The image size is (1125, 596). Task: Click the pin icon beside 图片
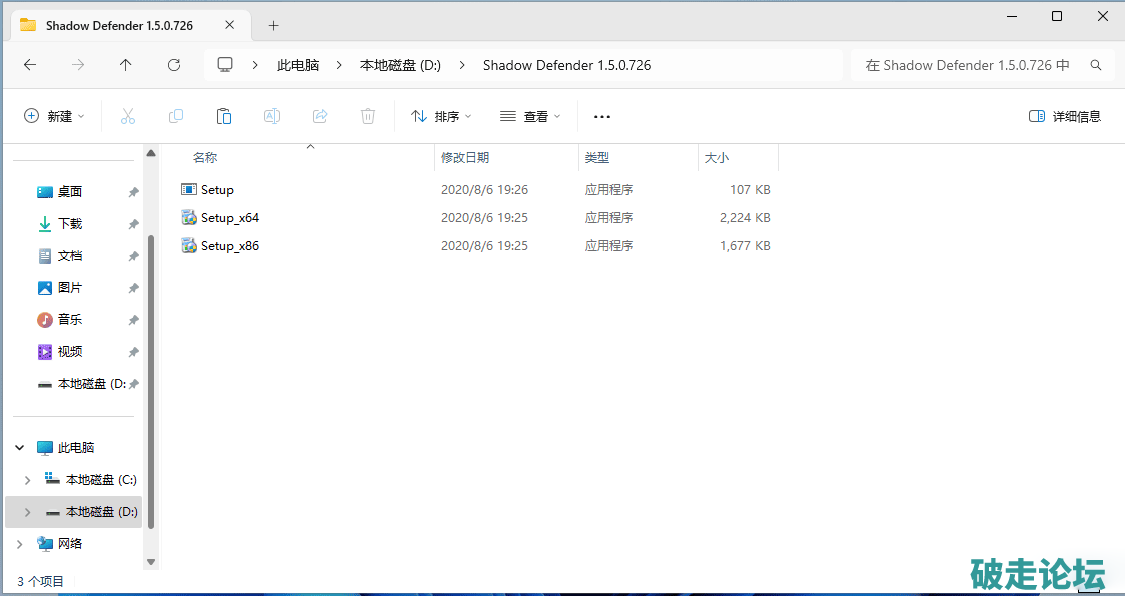pos(133,288)
